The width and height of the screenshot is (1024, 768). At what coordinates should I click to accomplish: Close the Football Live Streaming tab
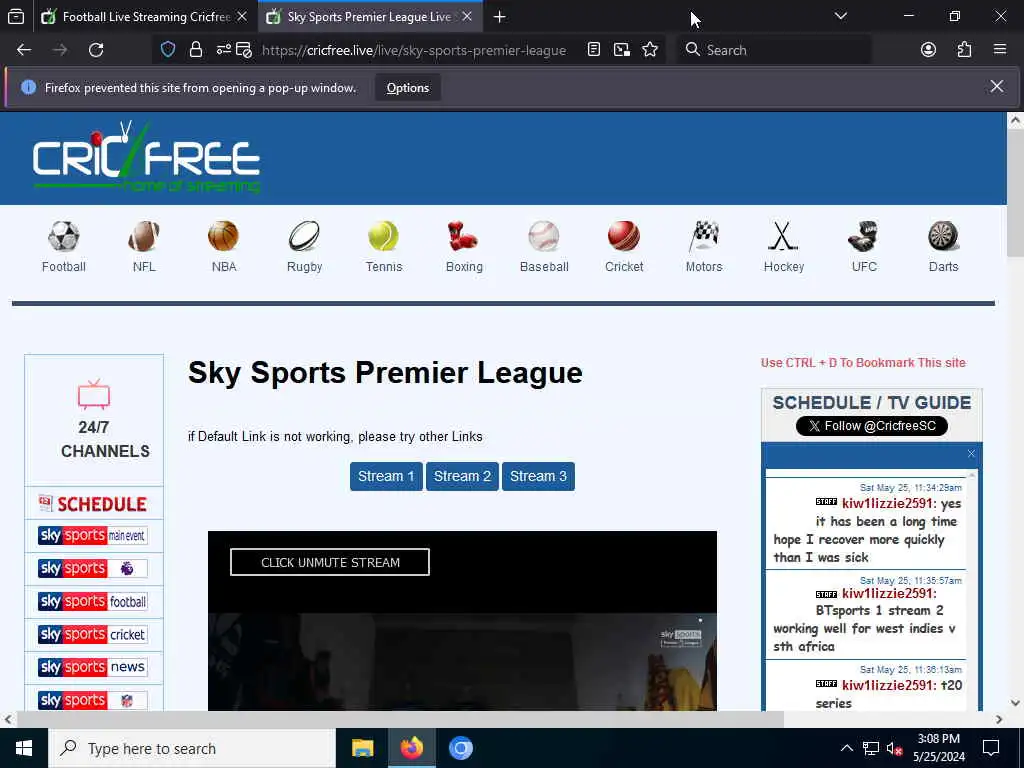pyautogui.click(x=242, y=17)
